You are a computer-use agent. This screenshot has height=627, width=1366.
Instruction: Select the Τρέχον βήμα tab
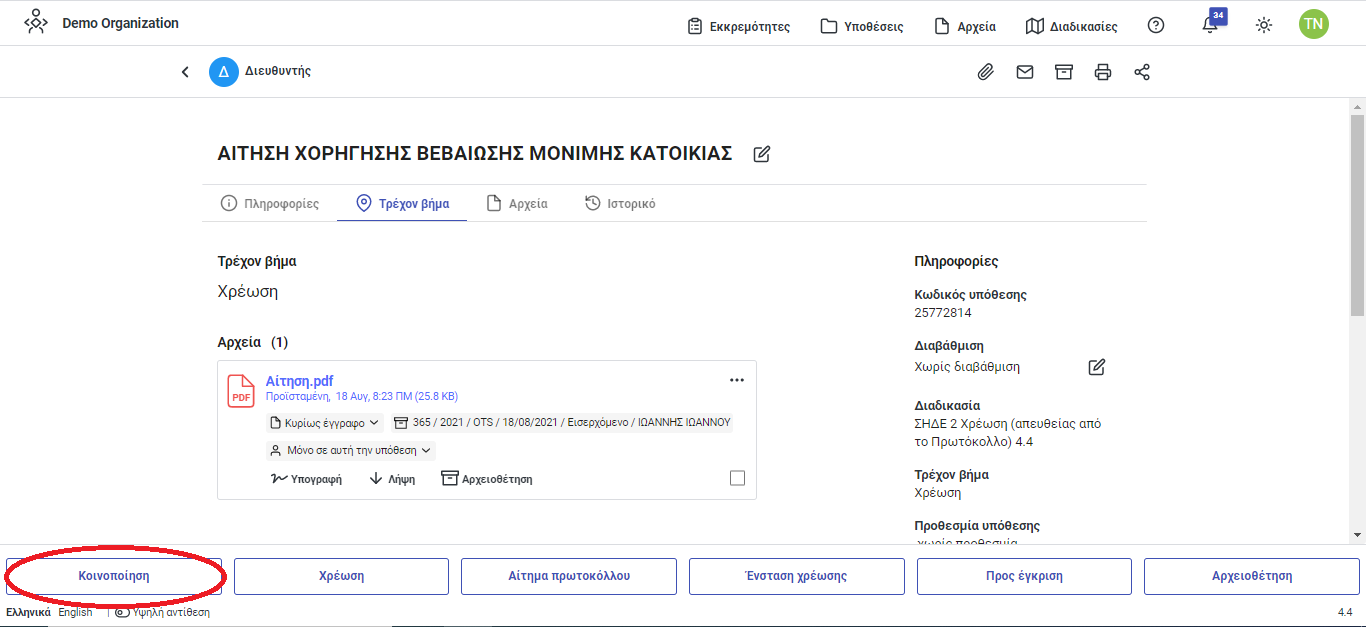point(402,203)
